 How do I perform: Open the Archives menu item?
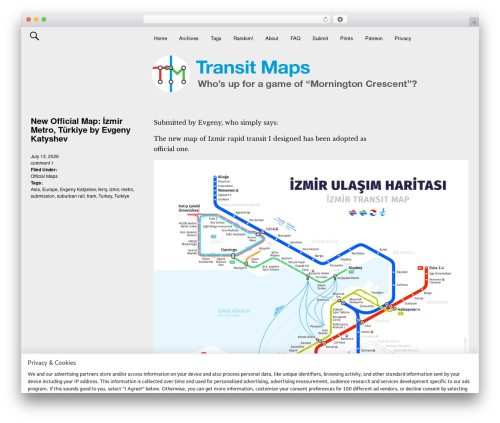[x=189, y=38]
